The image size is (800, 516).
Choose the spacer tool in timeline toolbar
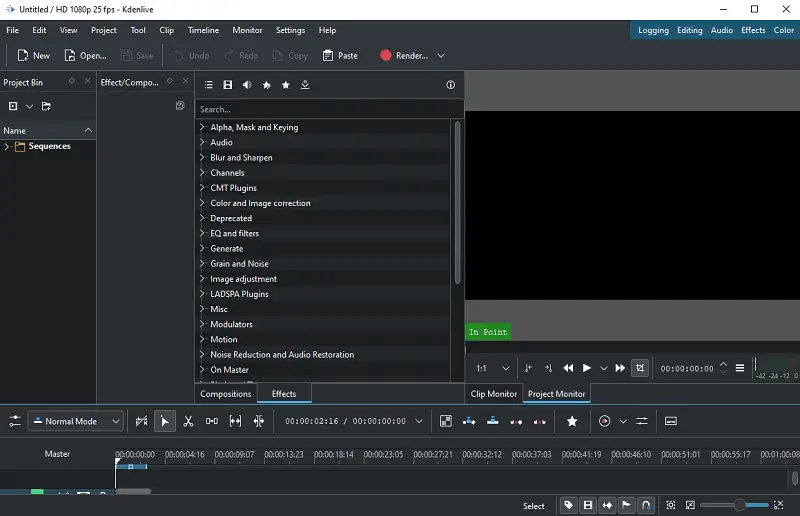[212, 421]
